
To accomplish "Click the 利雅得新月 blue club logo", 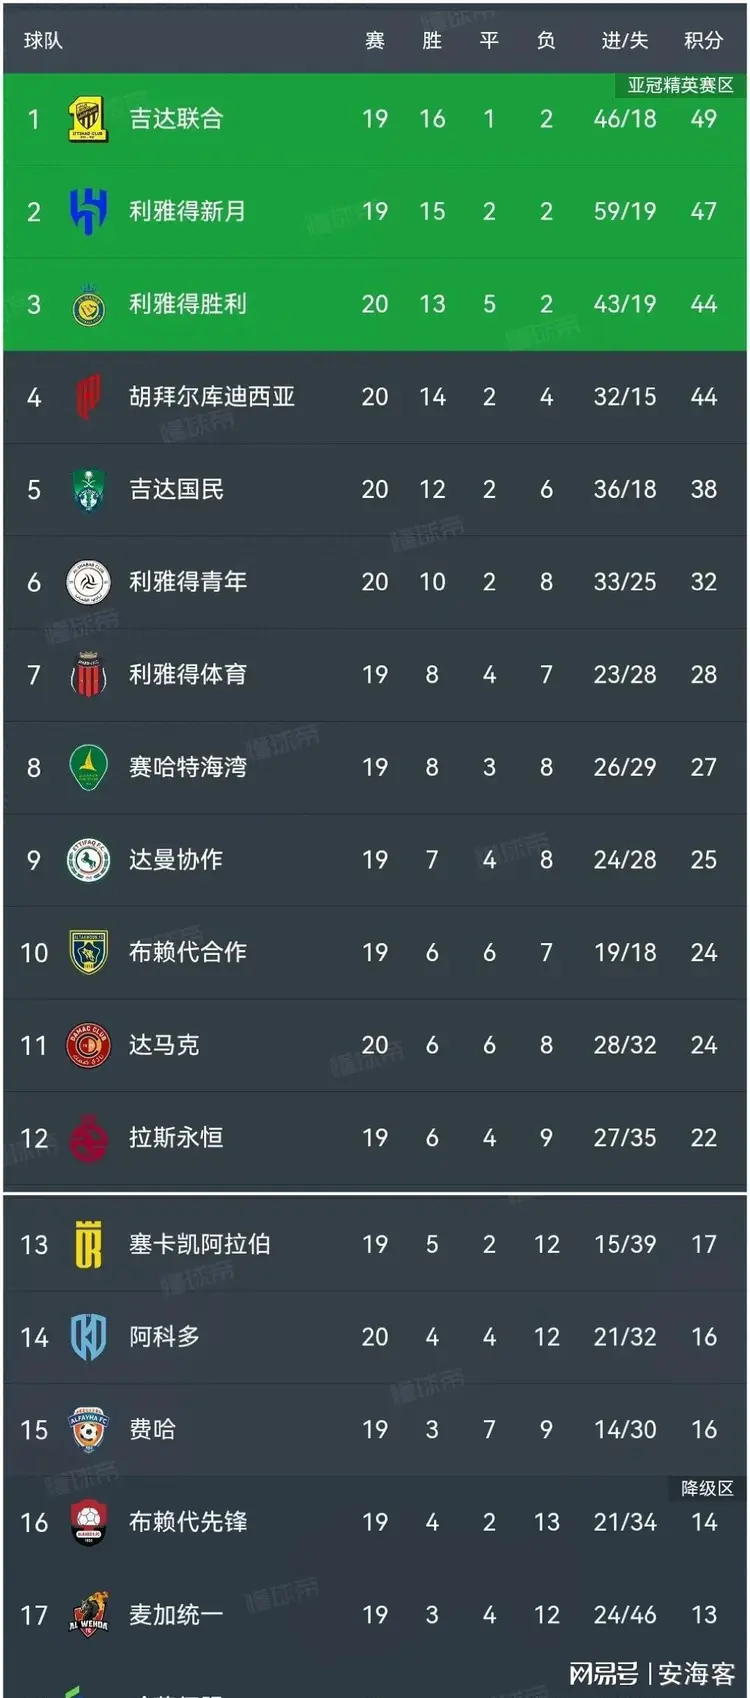I will [x=88, y=211].
